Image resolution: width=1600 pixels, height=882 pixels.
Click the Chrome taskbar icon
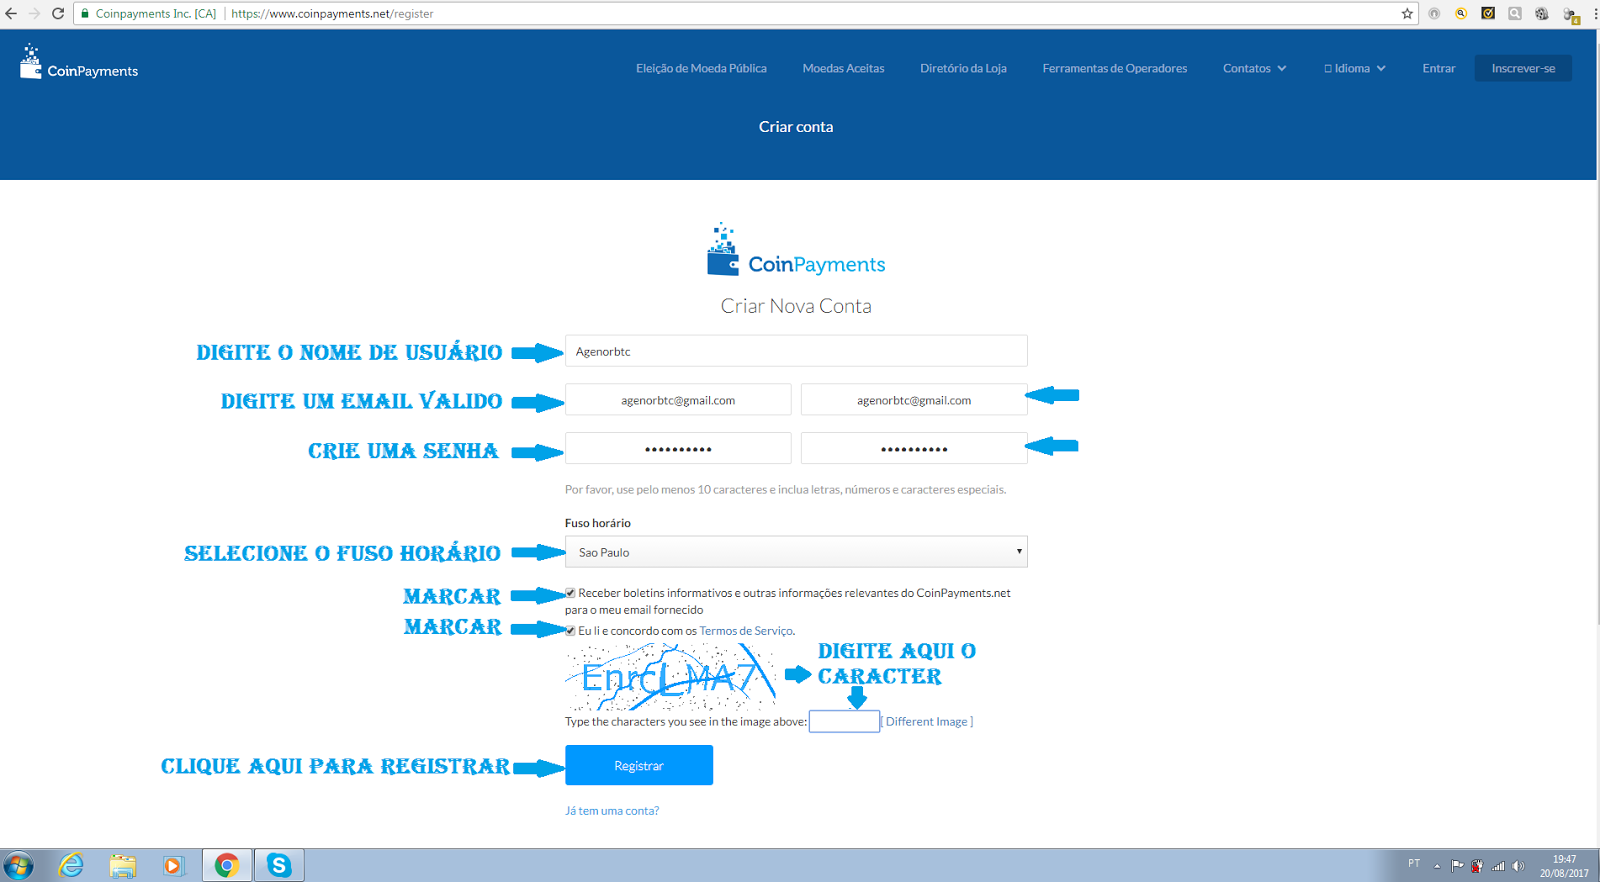coord(227,865)
